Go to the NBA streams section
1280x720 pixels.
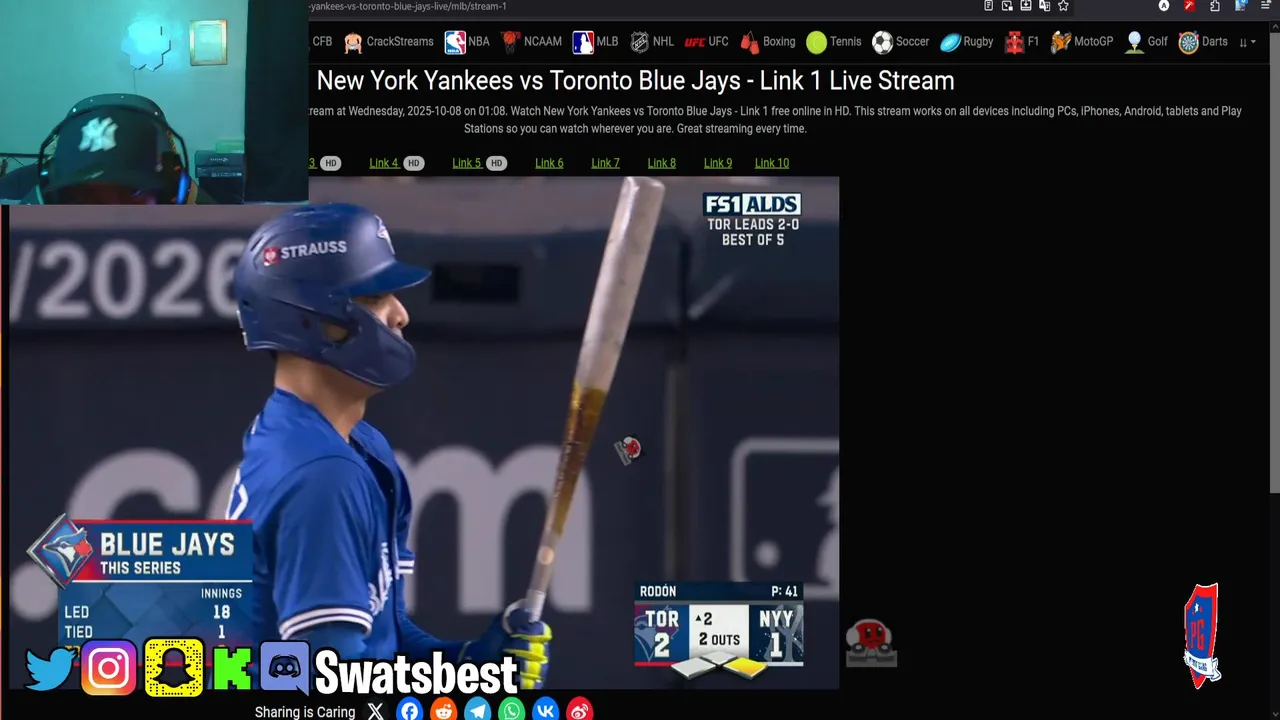point(467,42)
